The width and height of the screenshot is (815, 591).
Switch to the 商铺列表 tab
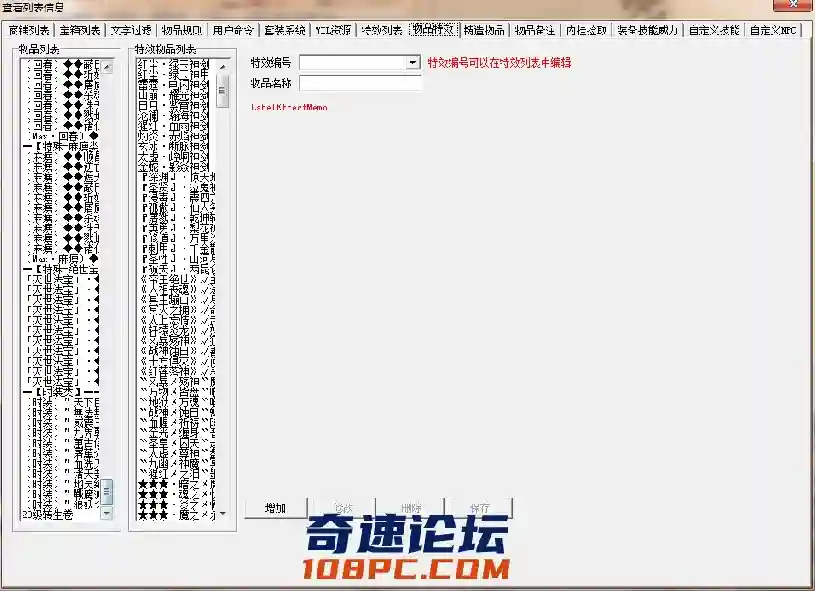[29, 30]
